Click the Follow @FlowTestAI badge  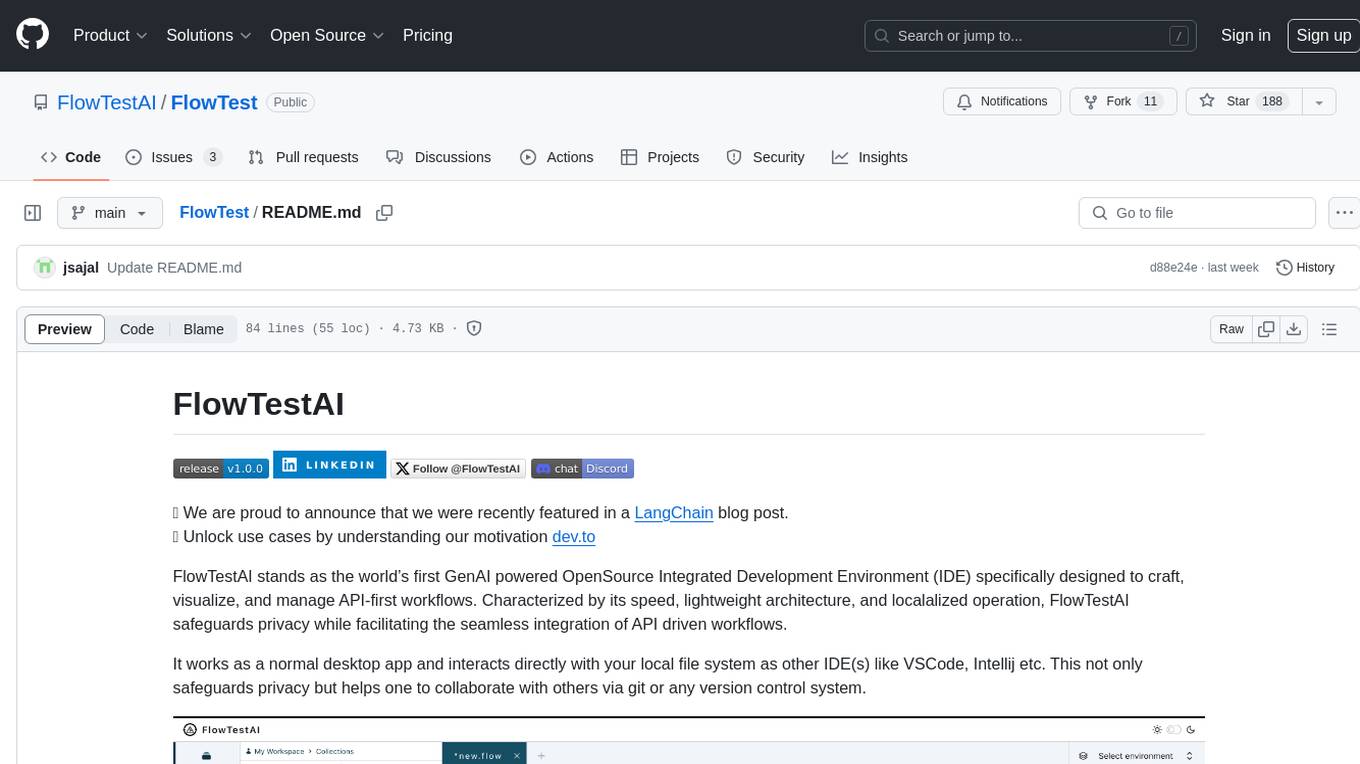pyautogui.click(x=458, y=468)
